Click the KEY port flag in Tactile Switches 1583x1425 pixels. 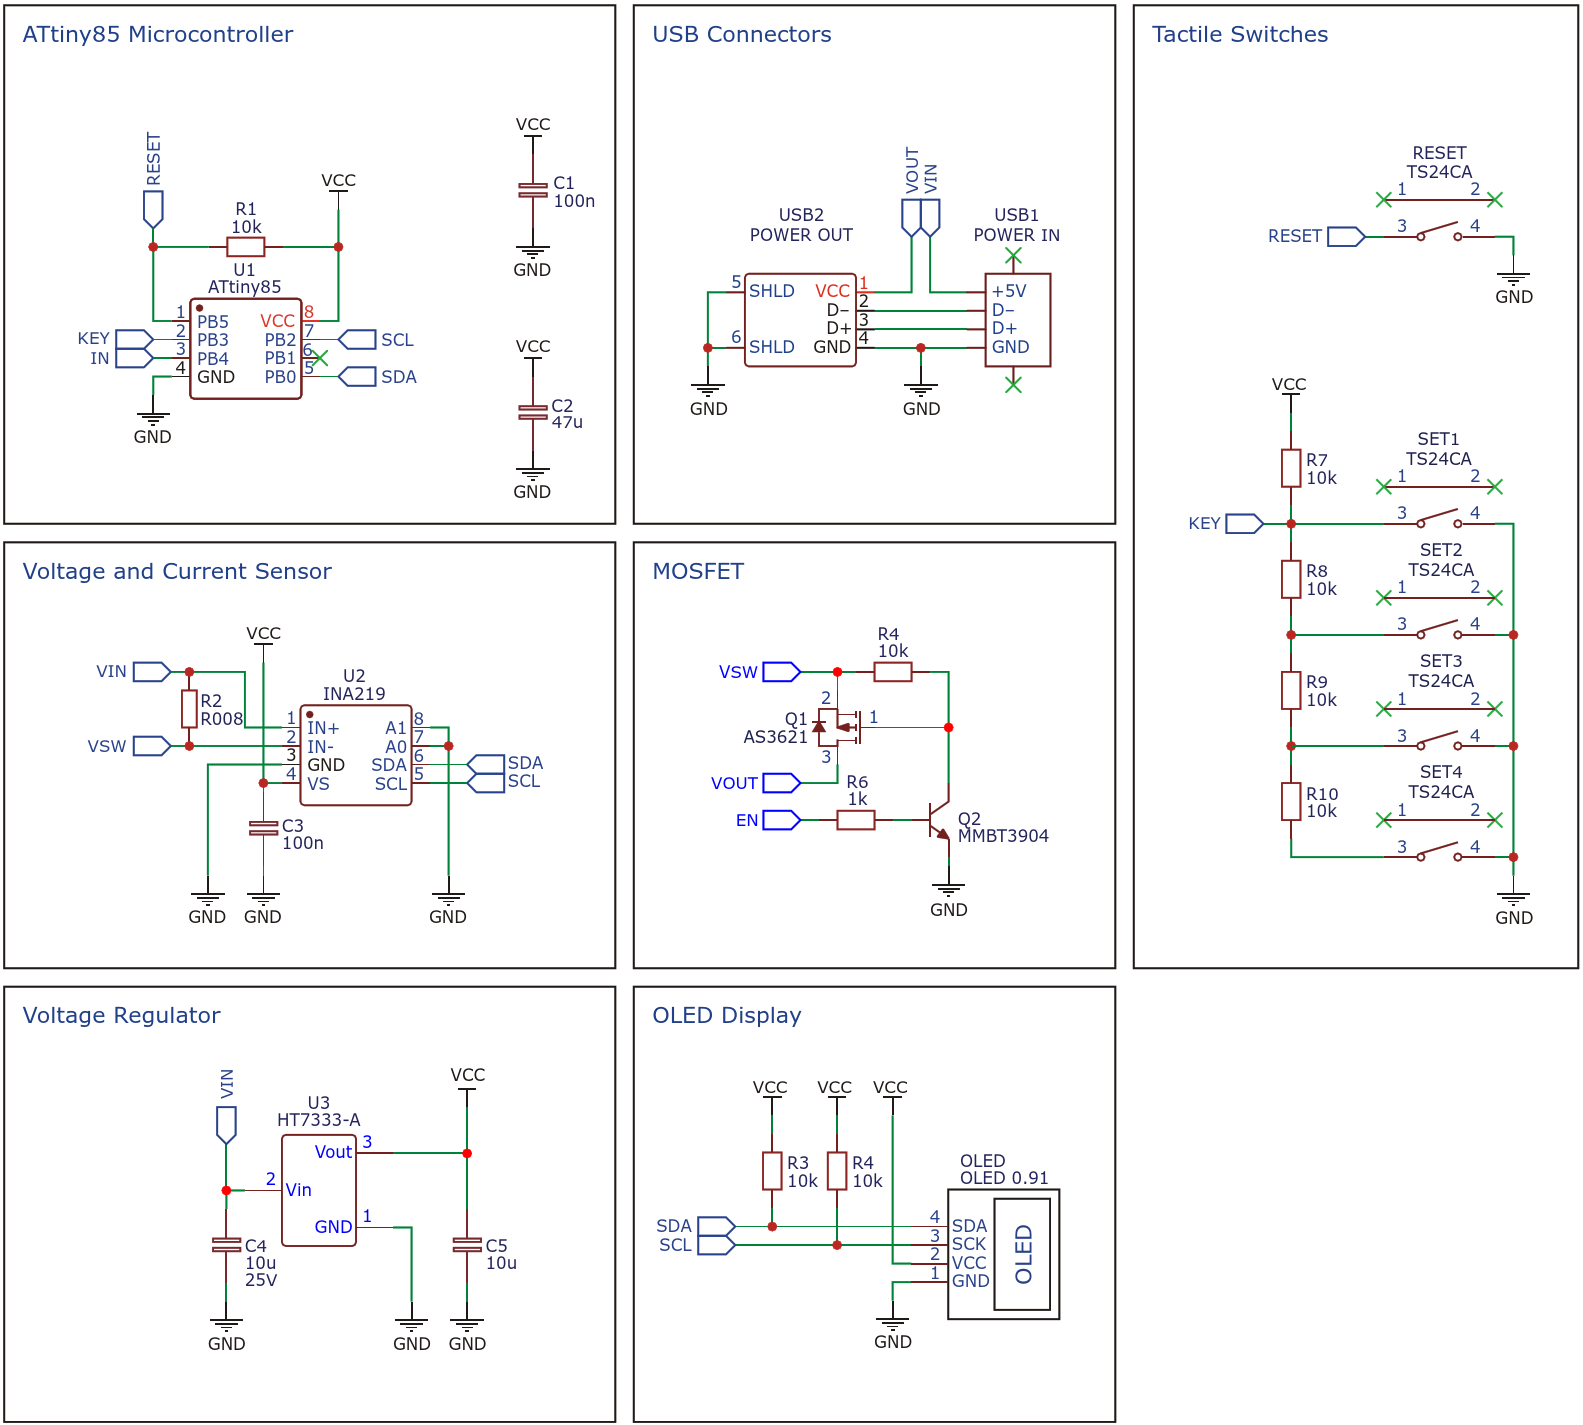coord(1245,524)
